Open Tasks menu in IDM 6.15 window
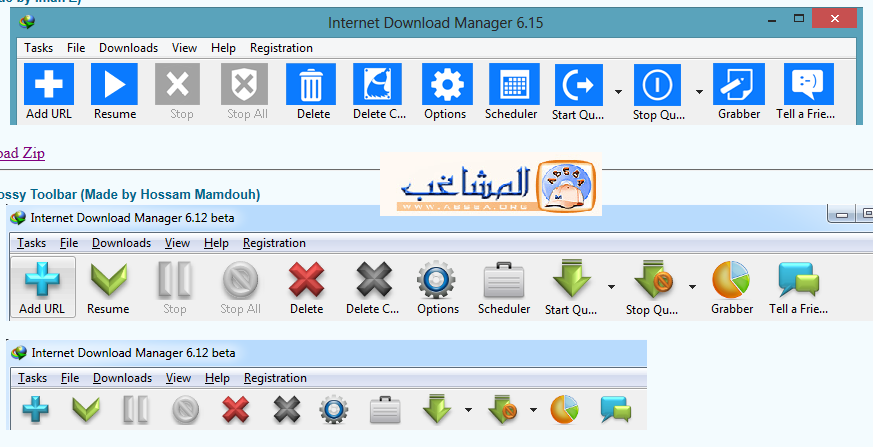 coord(38,48)
